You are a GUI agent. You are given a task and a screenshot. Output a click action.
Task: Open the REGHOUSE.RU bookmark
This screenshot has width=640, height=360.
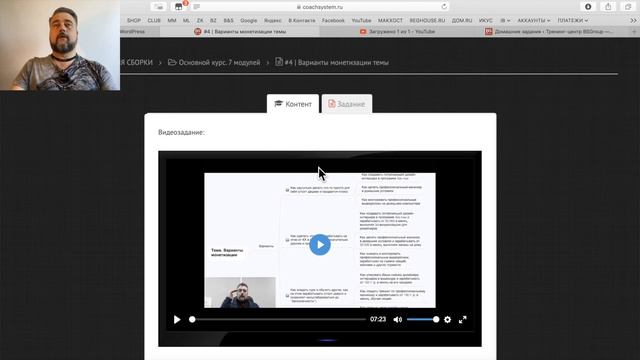[427, 20]
